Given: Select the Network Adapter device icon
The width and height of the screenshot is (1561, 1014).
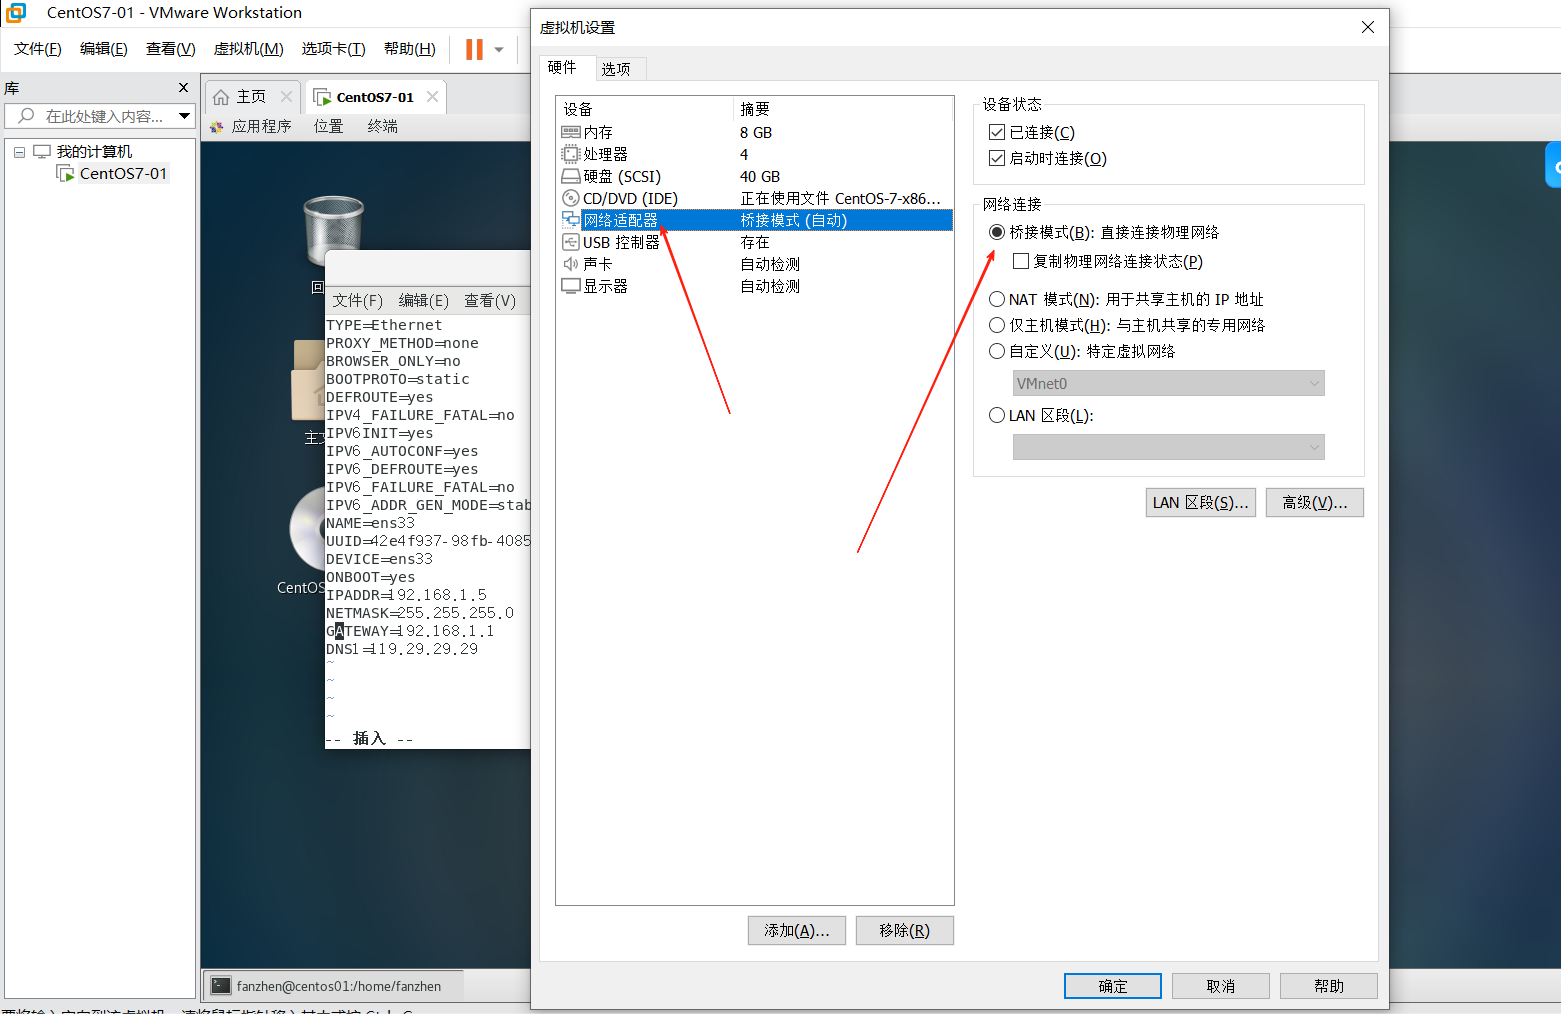Looking at the screenshot, I should pos(571,220).
